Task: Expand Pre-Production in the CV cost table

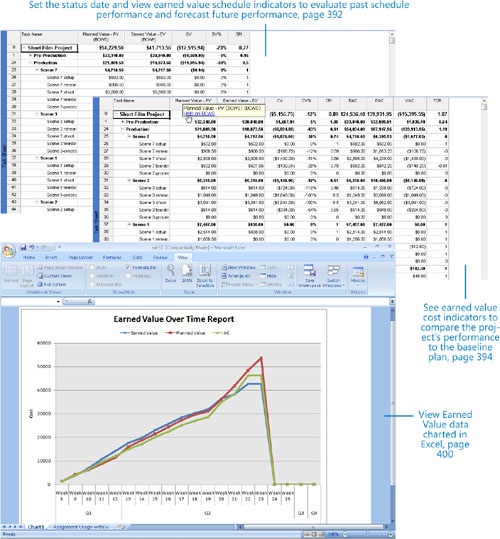Action: click(123, 122)
